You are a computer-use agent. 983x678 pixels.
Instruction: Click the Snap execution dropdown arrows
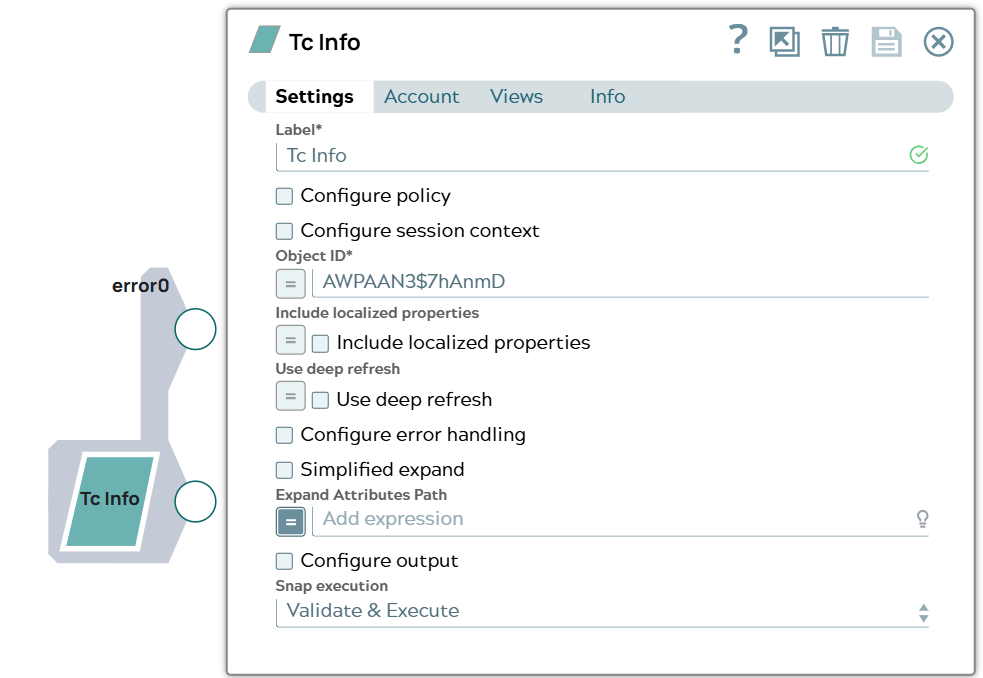pos(923,613)
